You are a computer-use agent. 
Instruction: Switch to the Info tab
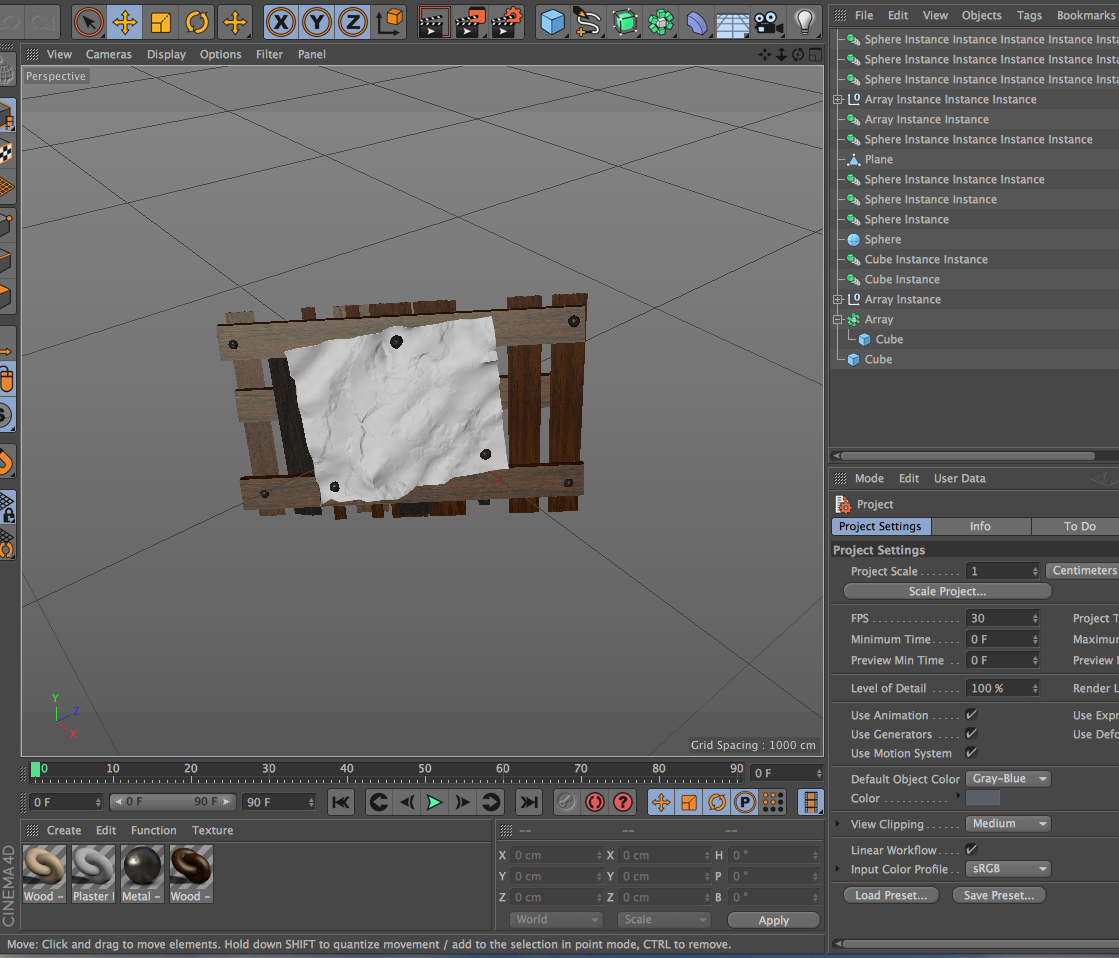(x=980, y=526)
